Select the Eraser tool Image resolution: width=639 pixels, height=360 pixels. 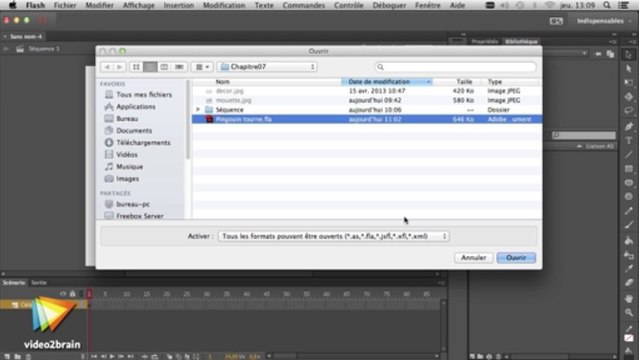[628, 283]
